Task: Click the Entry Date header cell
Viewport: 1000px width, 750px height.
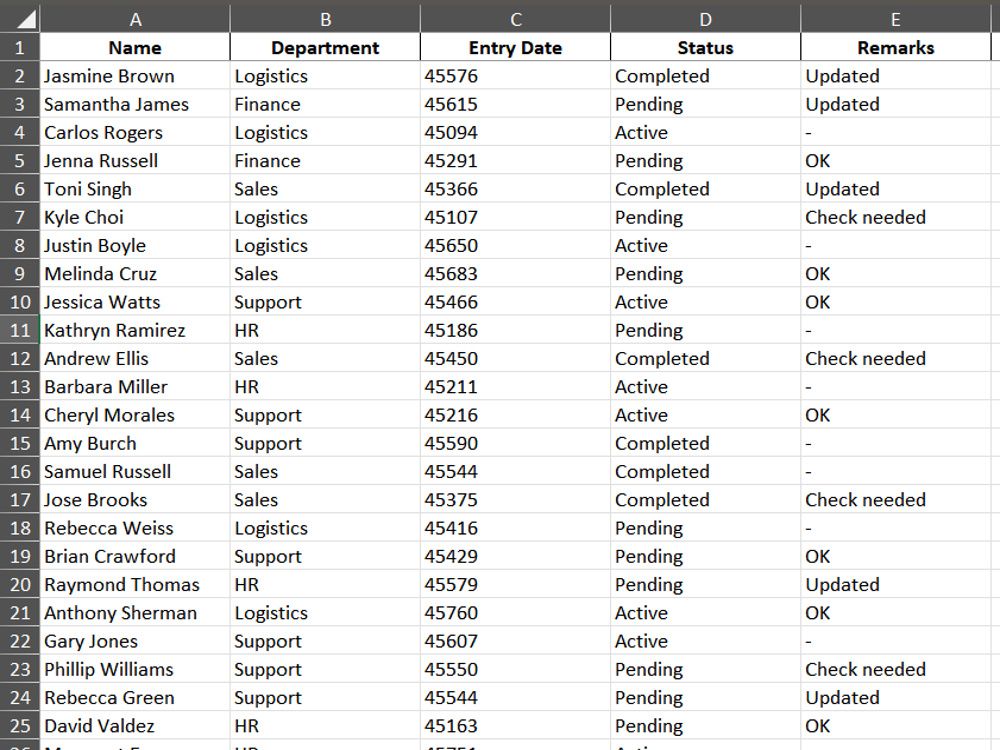Action: pos(515,48)
